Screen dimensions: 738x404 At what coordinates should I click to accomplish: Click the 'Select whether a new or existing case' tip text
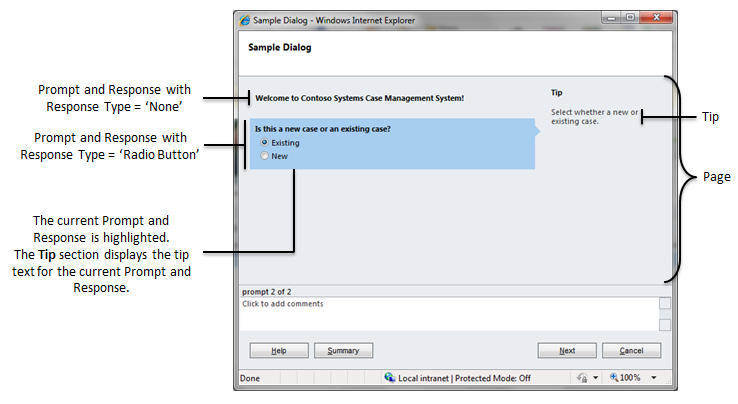click(594, 117)
